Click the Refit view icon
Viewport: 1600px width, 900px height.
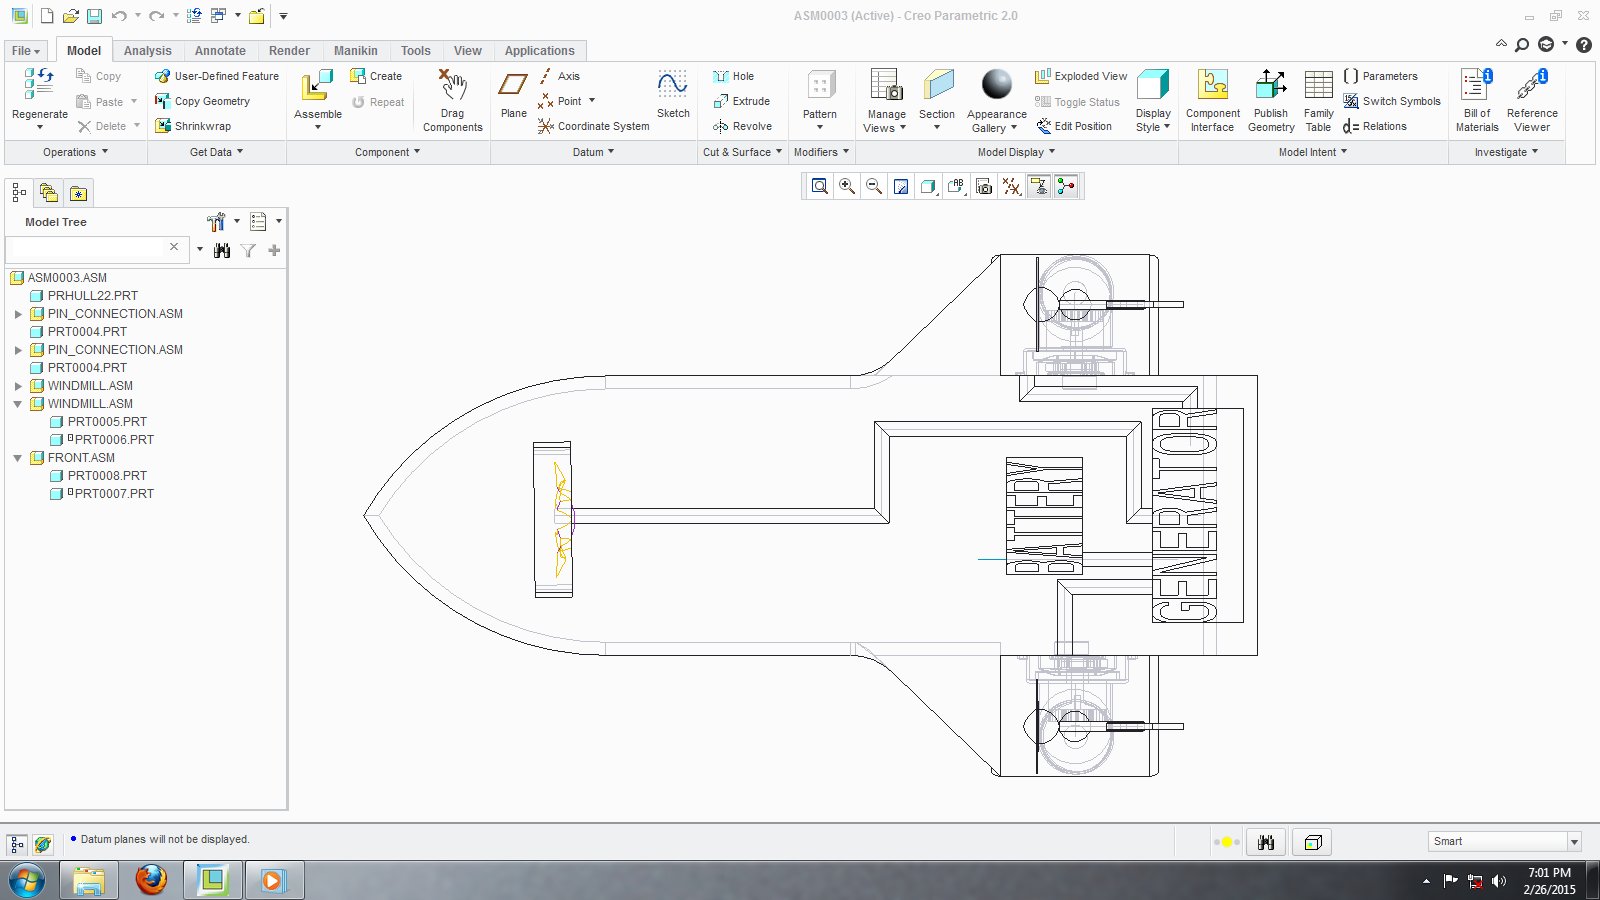(820, 186)
